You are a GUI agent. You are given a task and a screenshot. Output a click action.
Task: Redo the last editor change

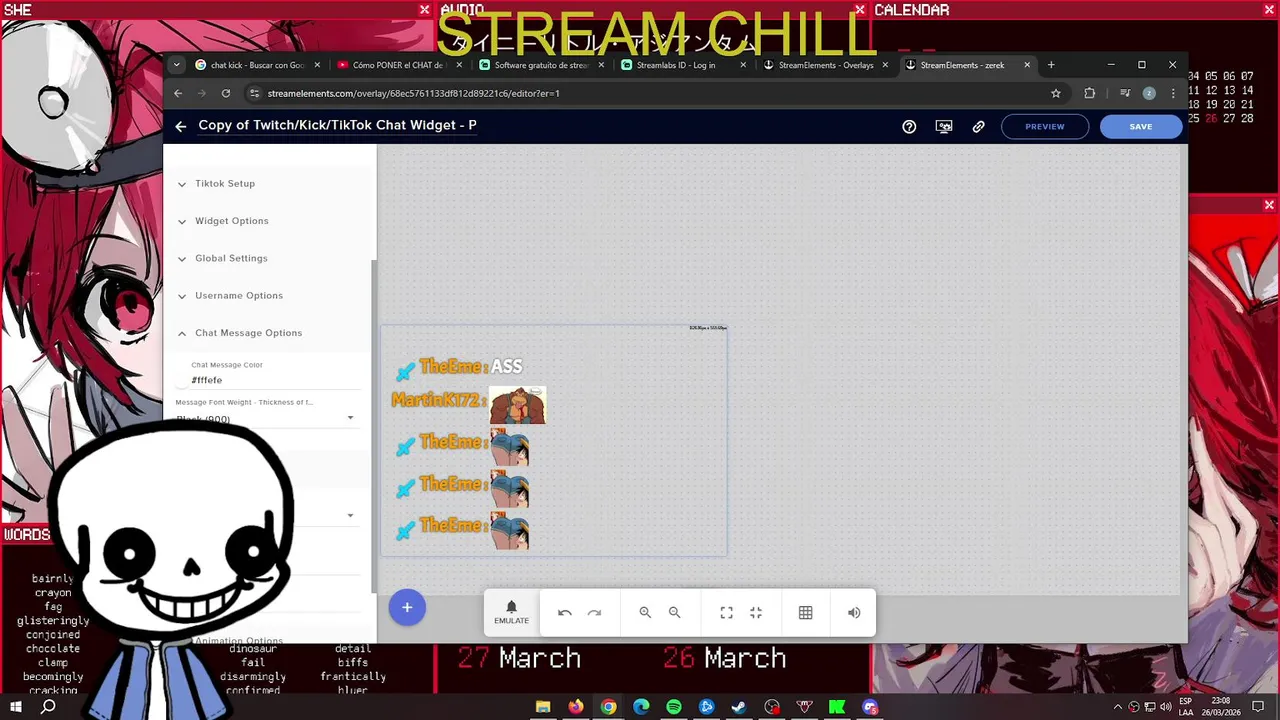pos(594,613)
